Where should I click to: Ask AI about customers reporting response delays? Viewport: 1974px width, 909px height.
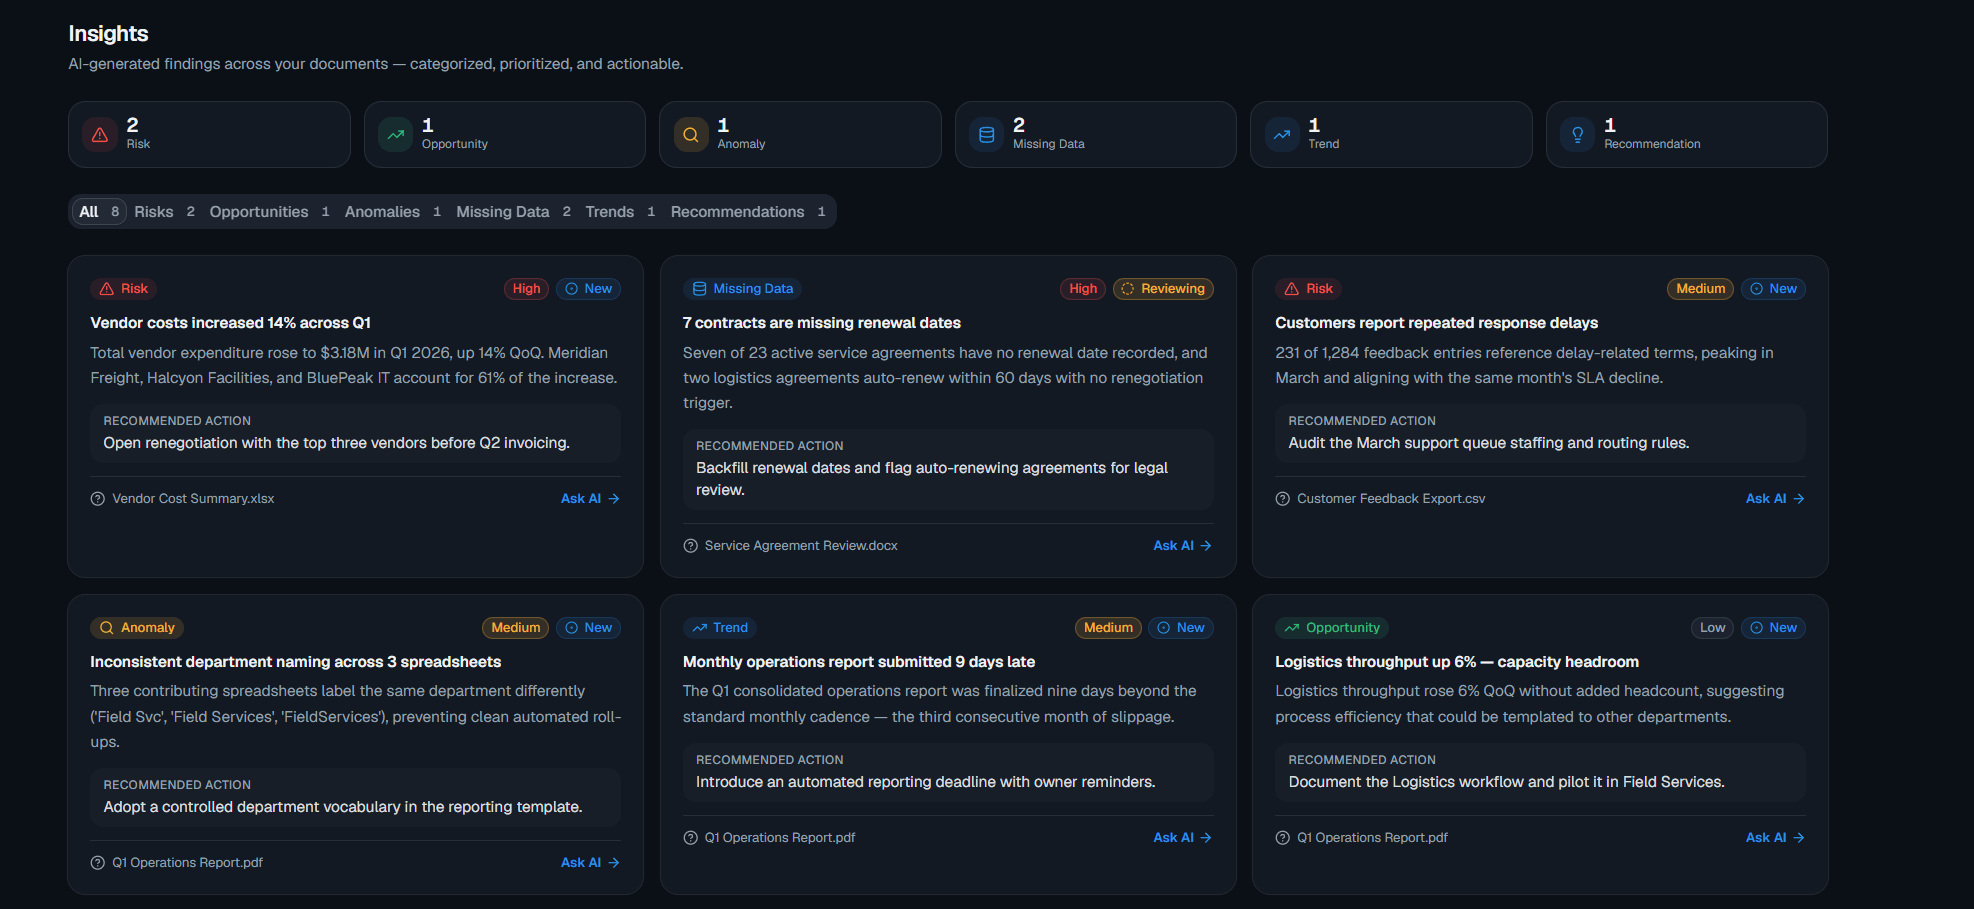pos(1775,499)
